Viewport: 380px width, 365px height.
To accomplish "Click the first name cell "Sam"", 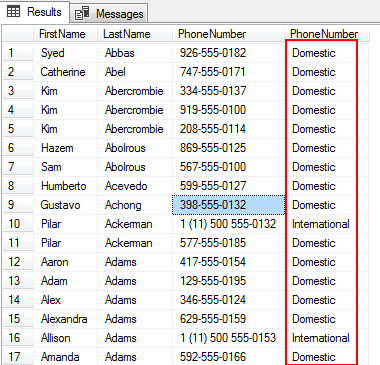I will 65,167.
